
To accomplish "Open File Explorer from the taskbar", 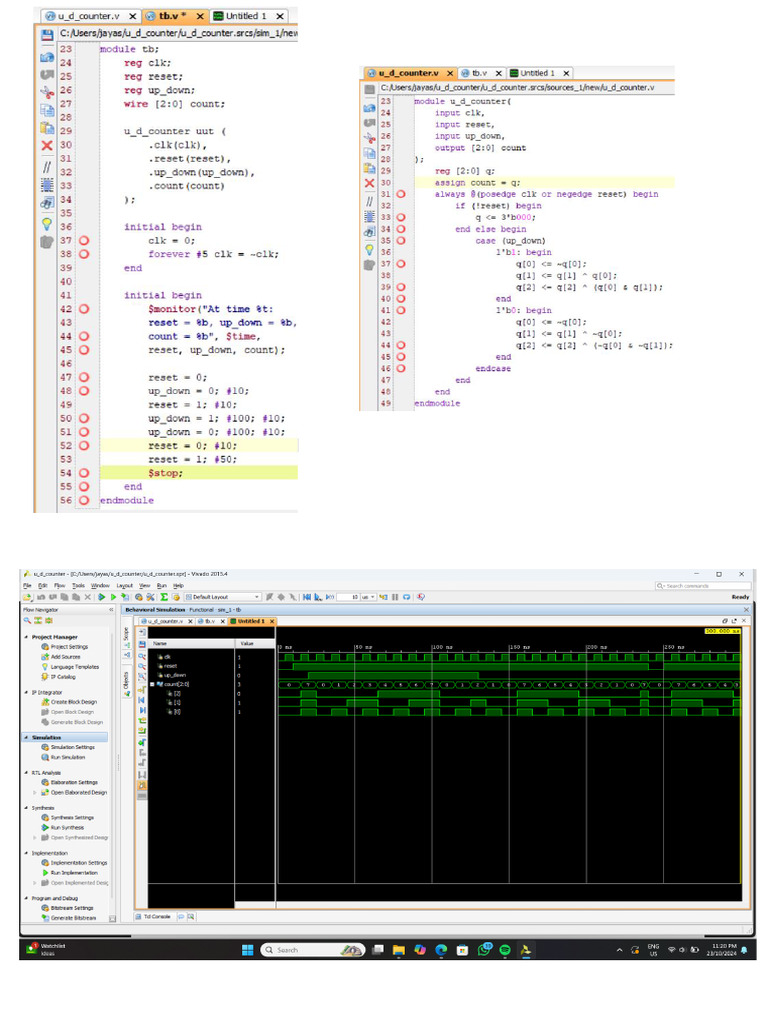I will pyautogui.click(x=398, y=950).
